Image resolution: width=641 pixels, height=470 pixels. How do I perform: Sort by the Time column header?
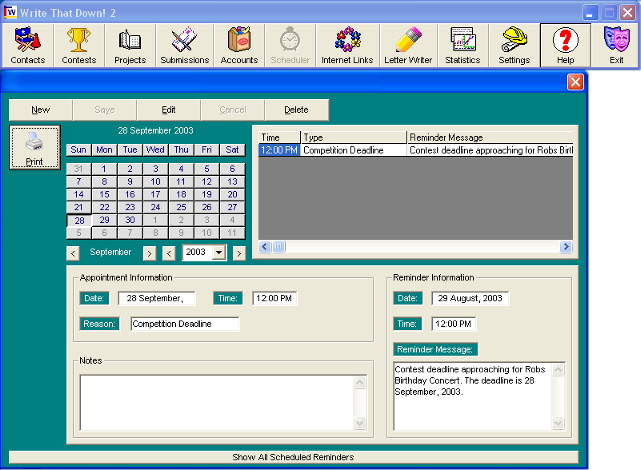click(280, 137)
